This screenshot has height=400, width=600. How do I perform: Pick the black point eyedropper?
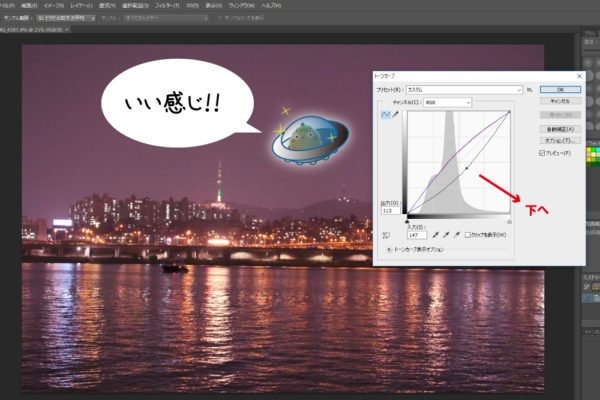tap(435, 234)
